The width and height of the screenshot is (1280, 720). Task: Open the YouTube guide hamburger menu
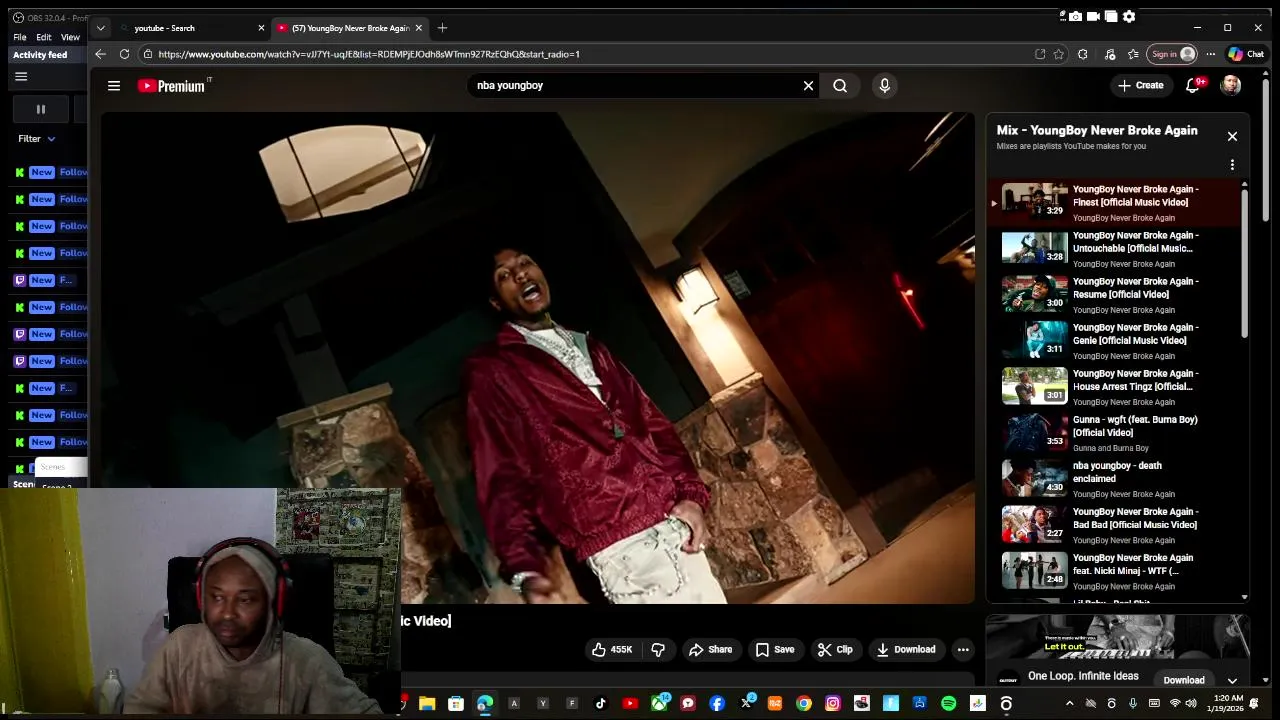click(114, 86)
